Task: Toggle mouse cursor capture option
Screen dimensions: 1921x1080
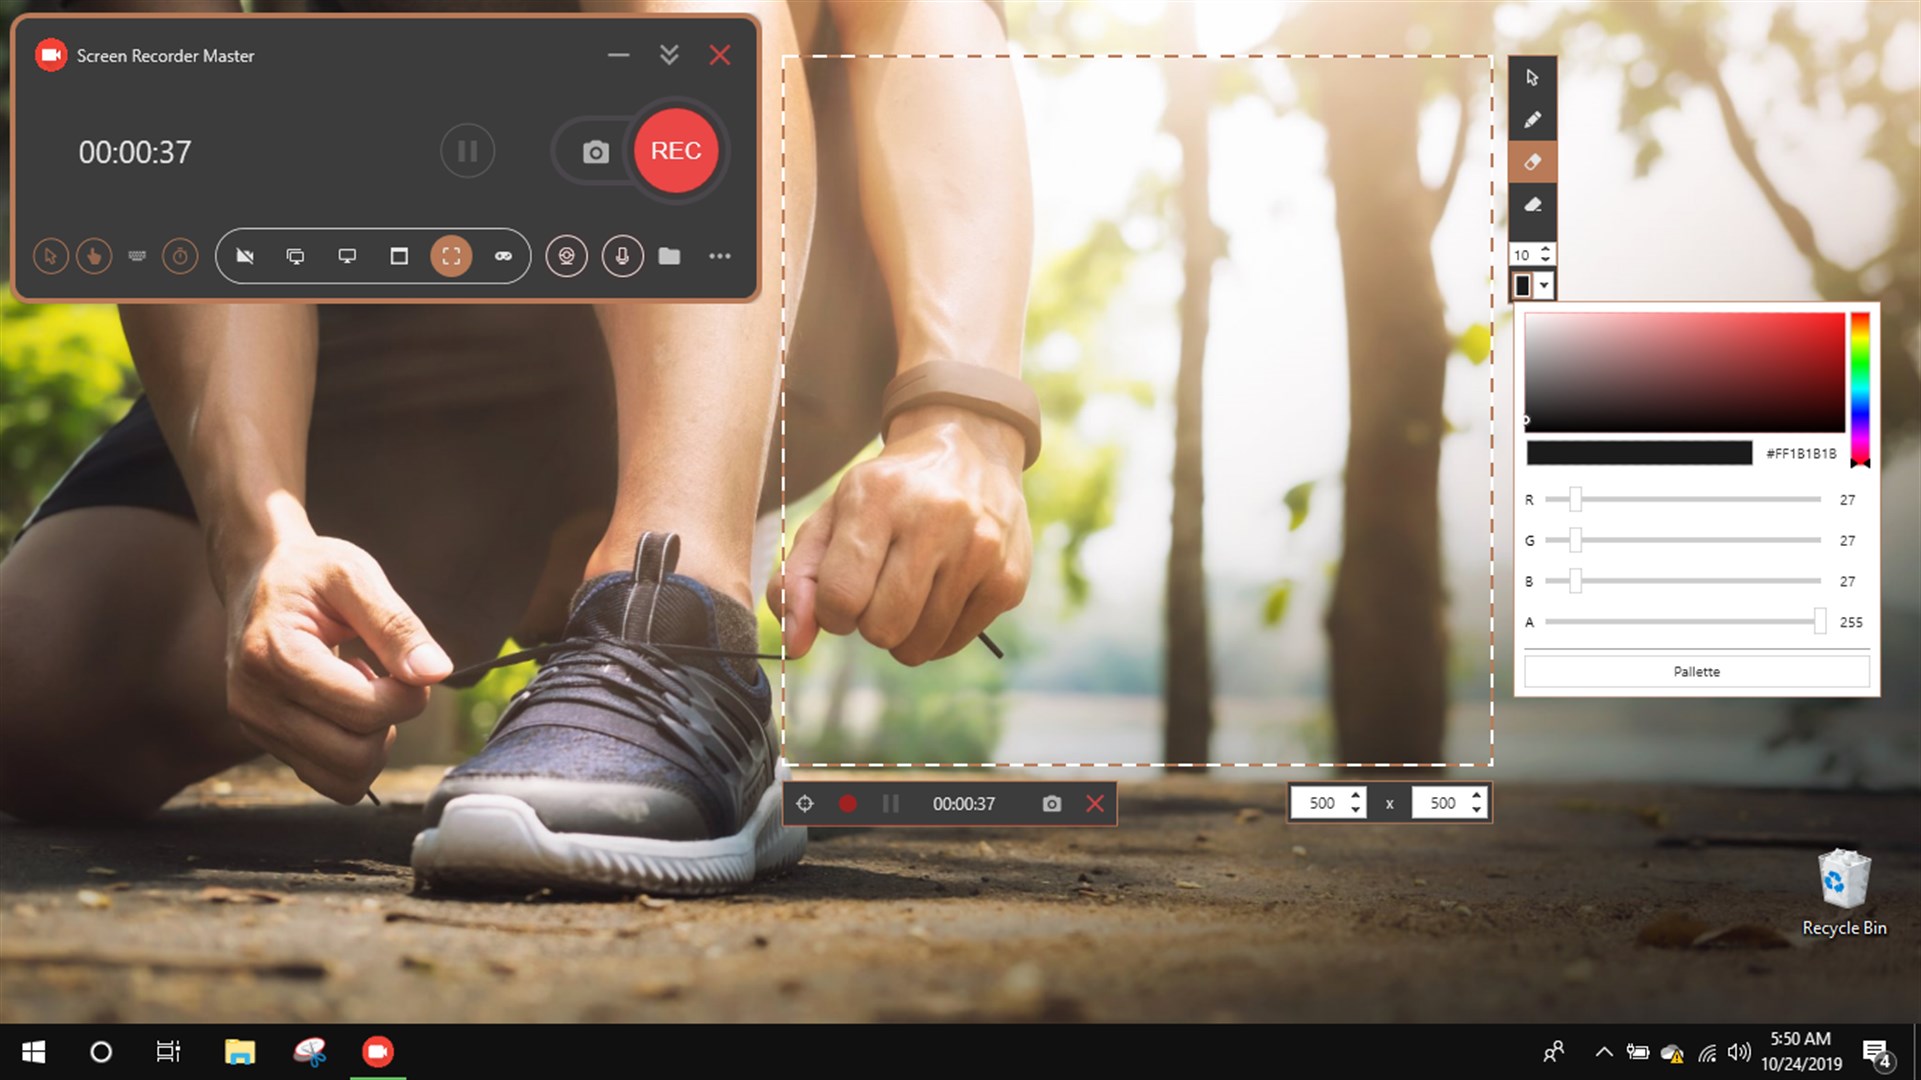Action: tap(50, 256)
